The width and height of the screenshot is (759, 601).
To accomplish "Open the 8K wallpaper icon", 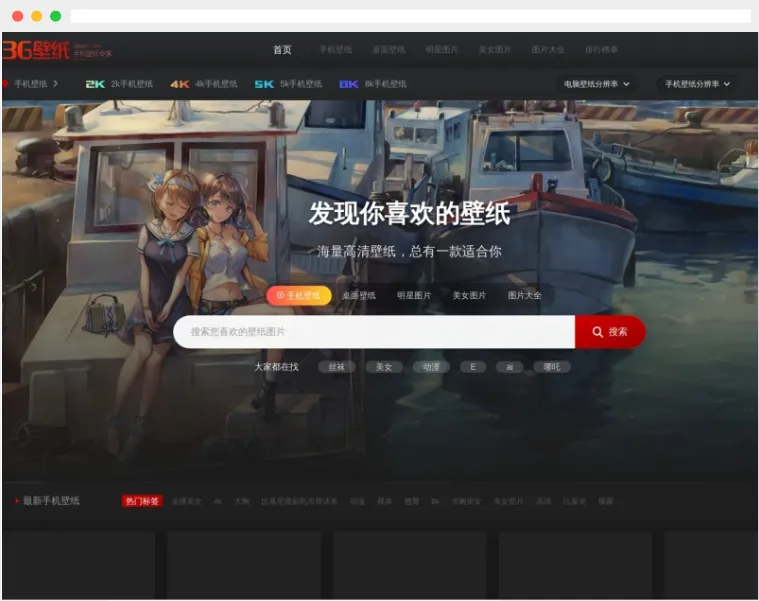I will pyautogui.click(x=349, y=84).
